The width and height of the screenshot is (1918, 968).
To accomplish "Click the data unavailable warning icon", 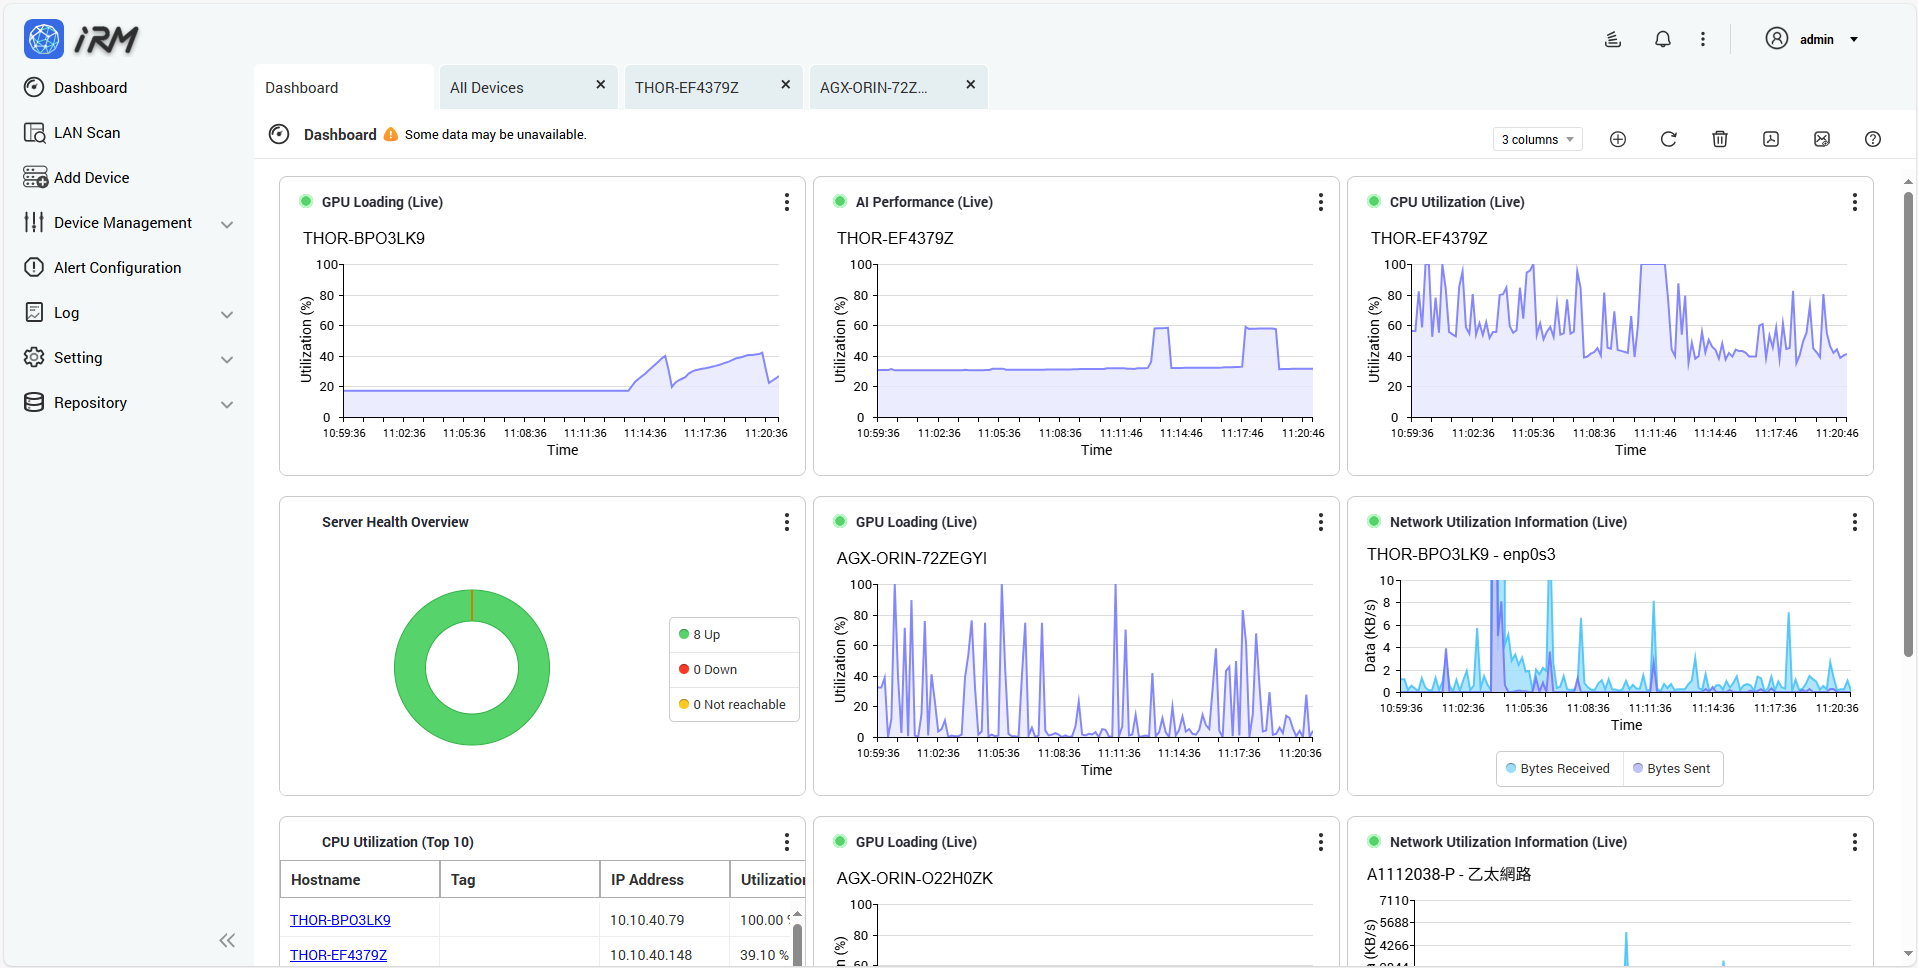I will tap(391, 134).
